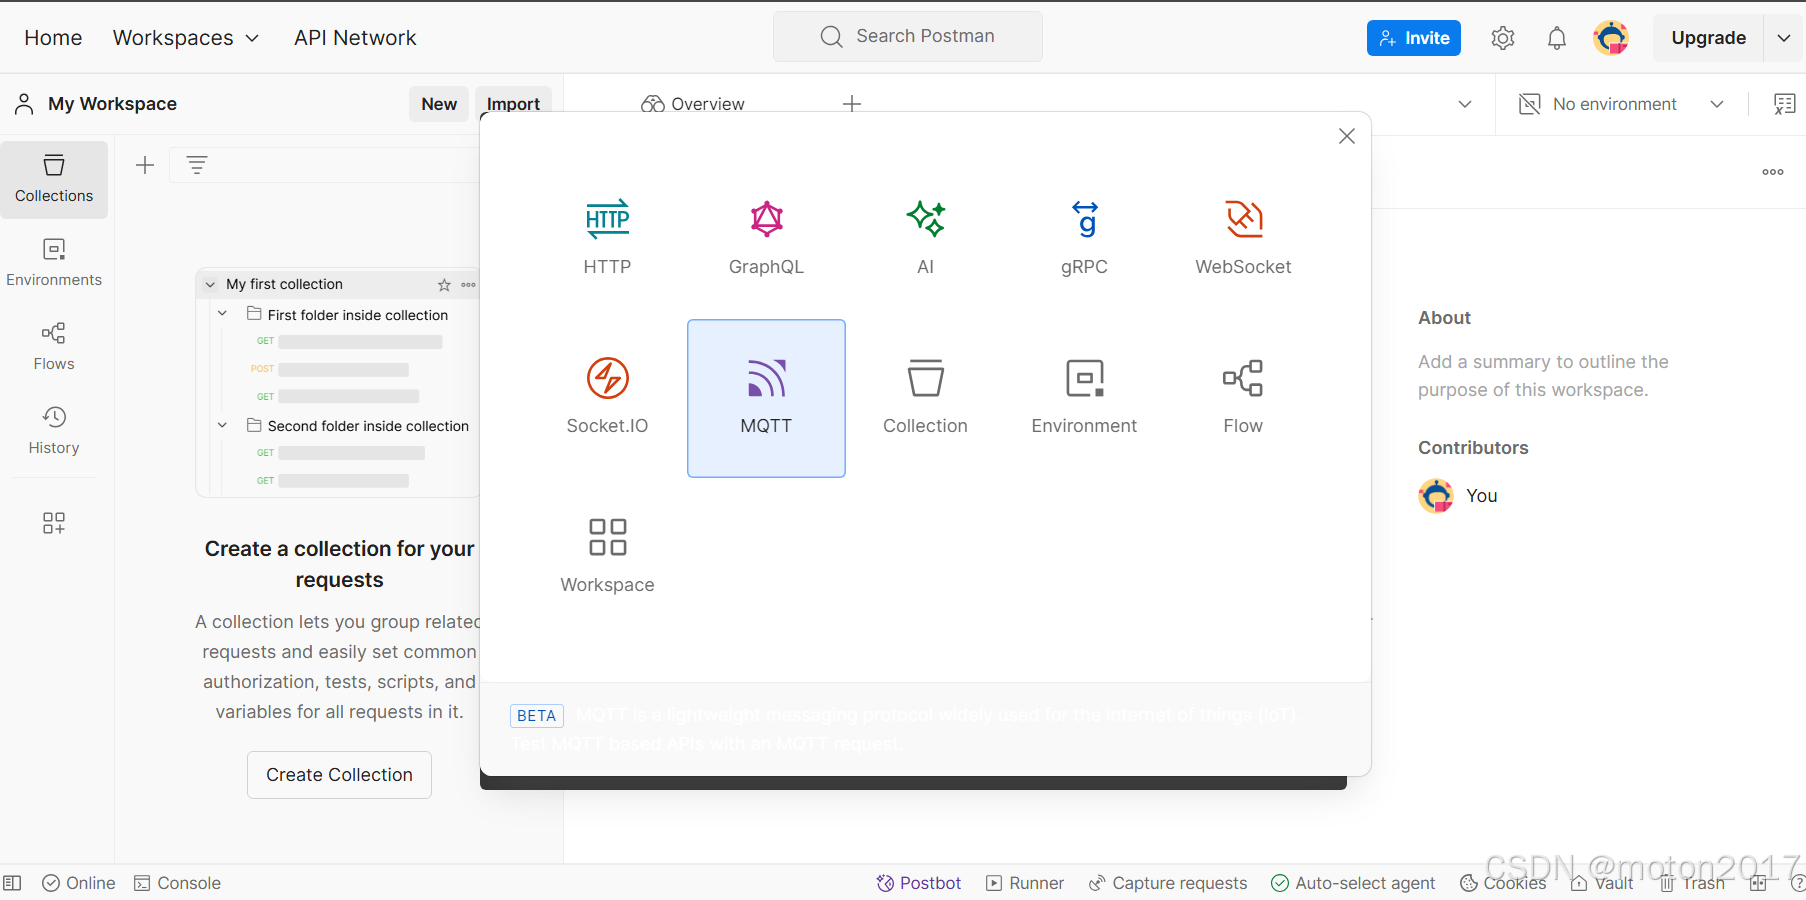Choose the GraphQL request type
This screenshot has width=1806, height=900.
tap(766, 238)
